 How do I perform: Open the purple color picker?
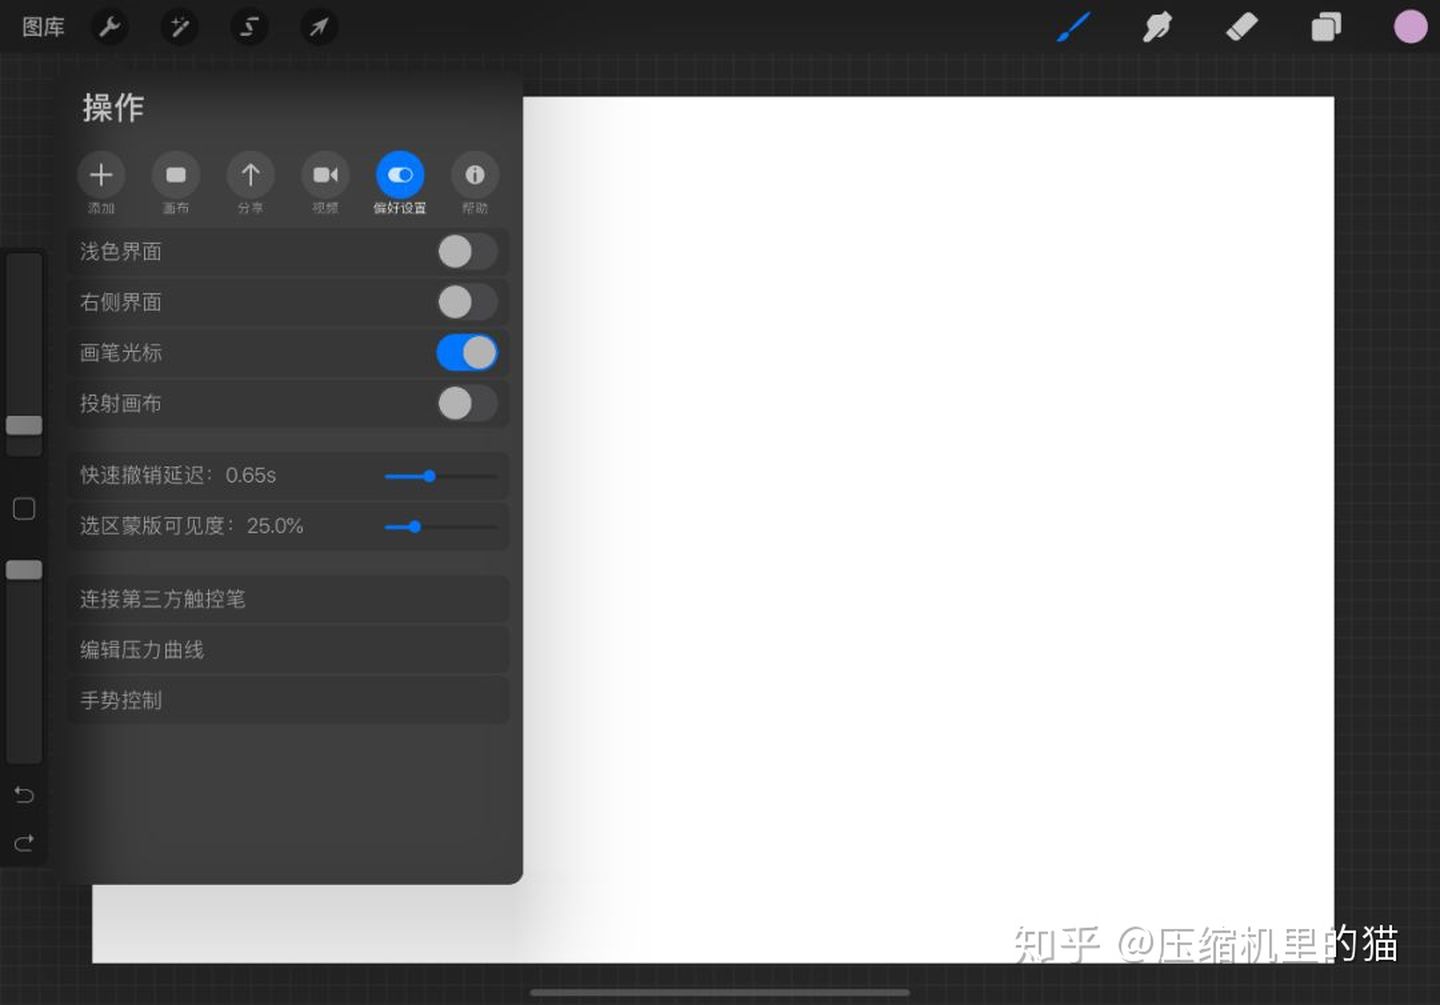tap(1410, 27)
